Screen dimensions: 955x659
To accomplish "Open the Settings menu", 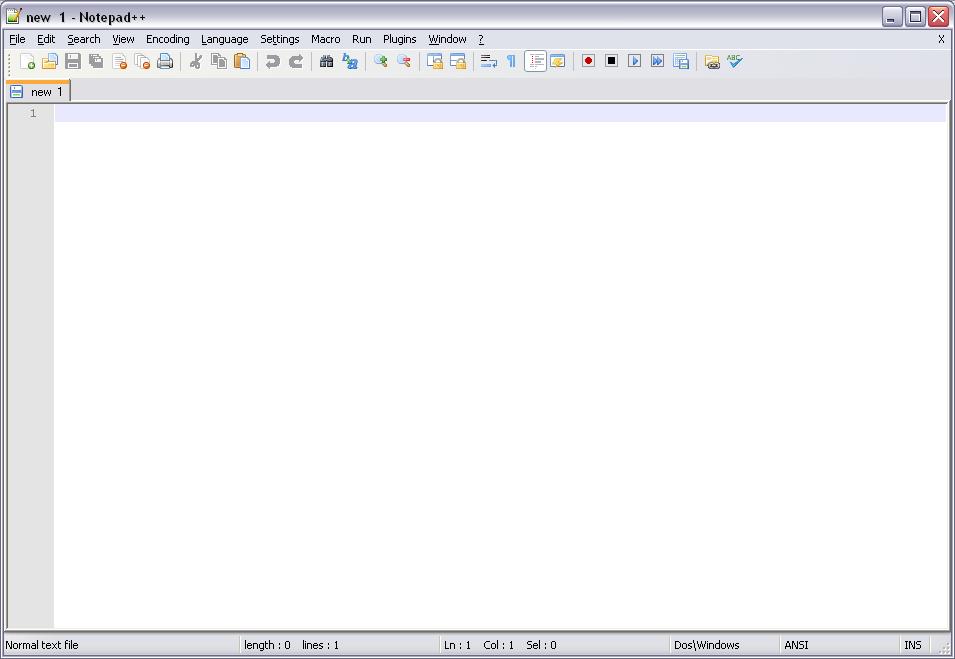I will (280, 39).
